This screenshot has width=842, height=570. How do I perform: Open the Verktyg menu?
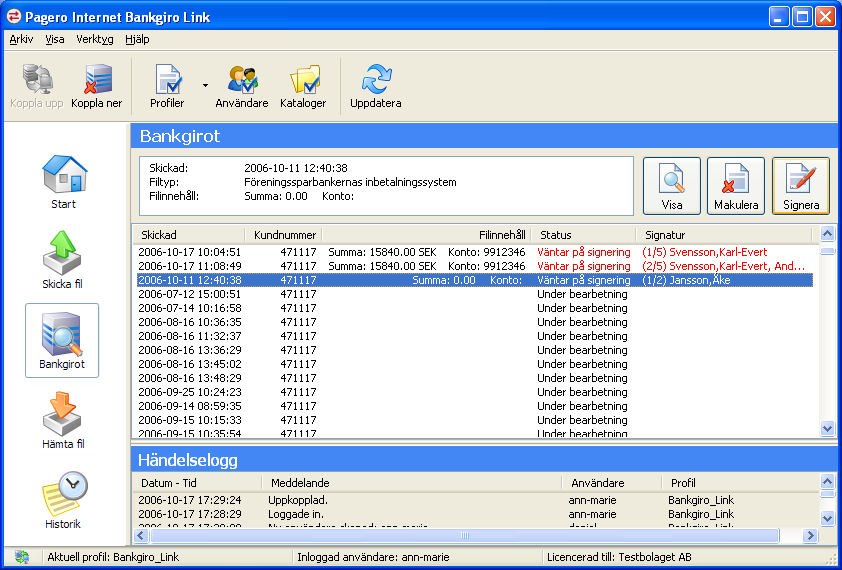coord(95,39)
